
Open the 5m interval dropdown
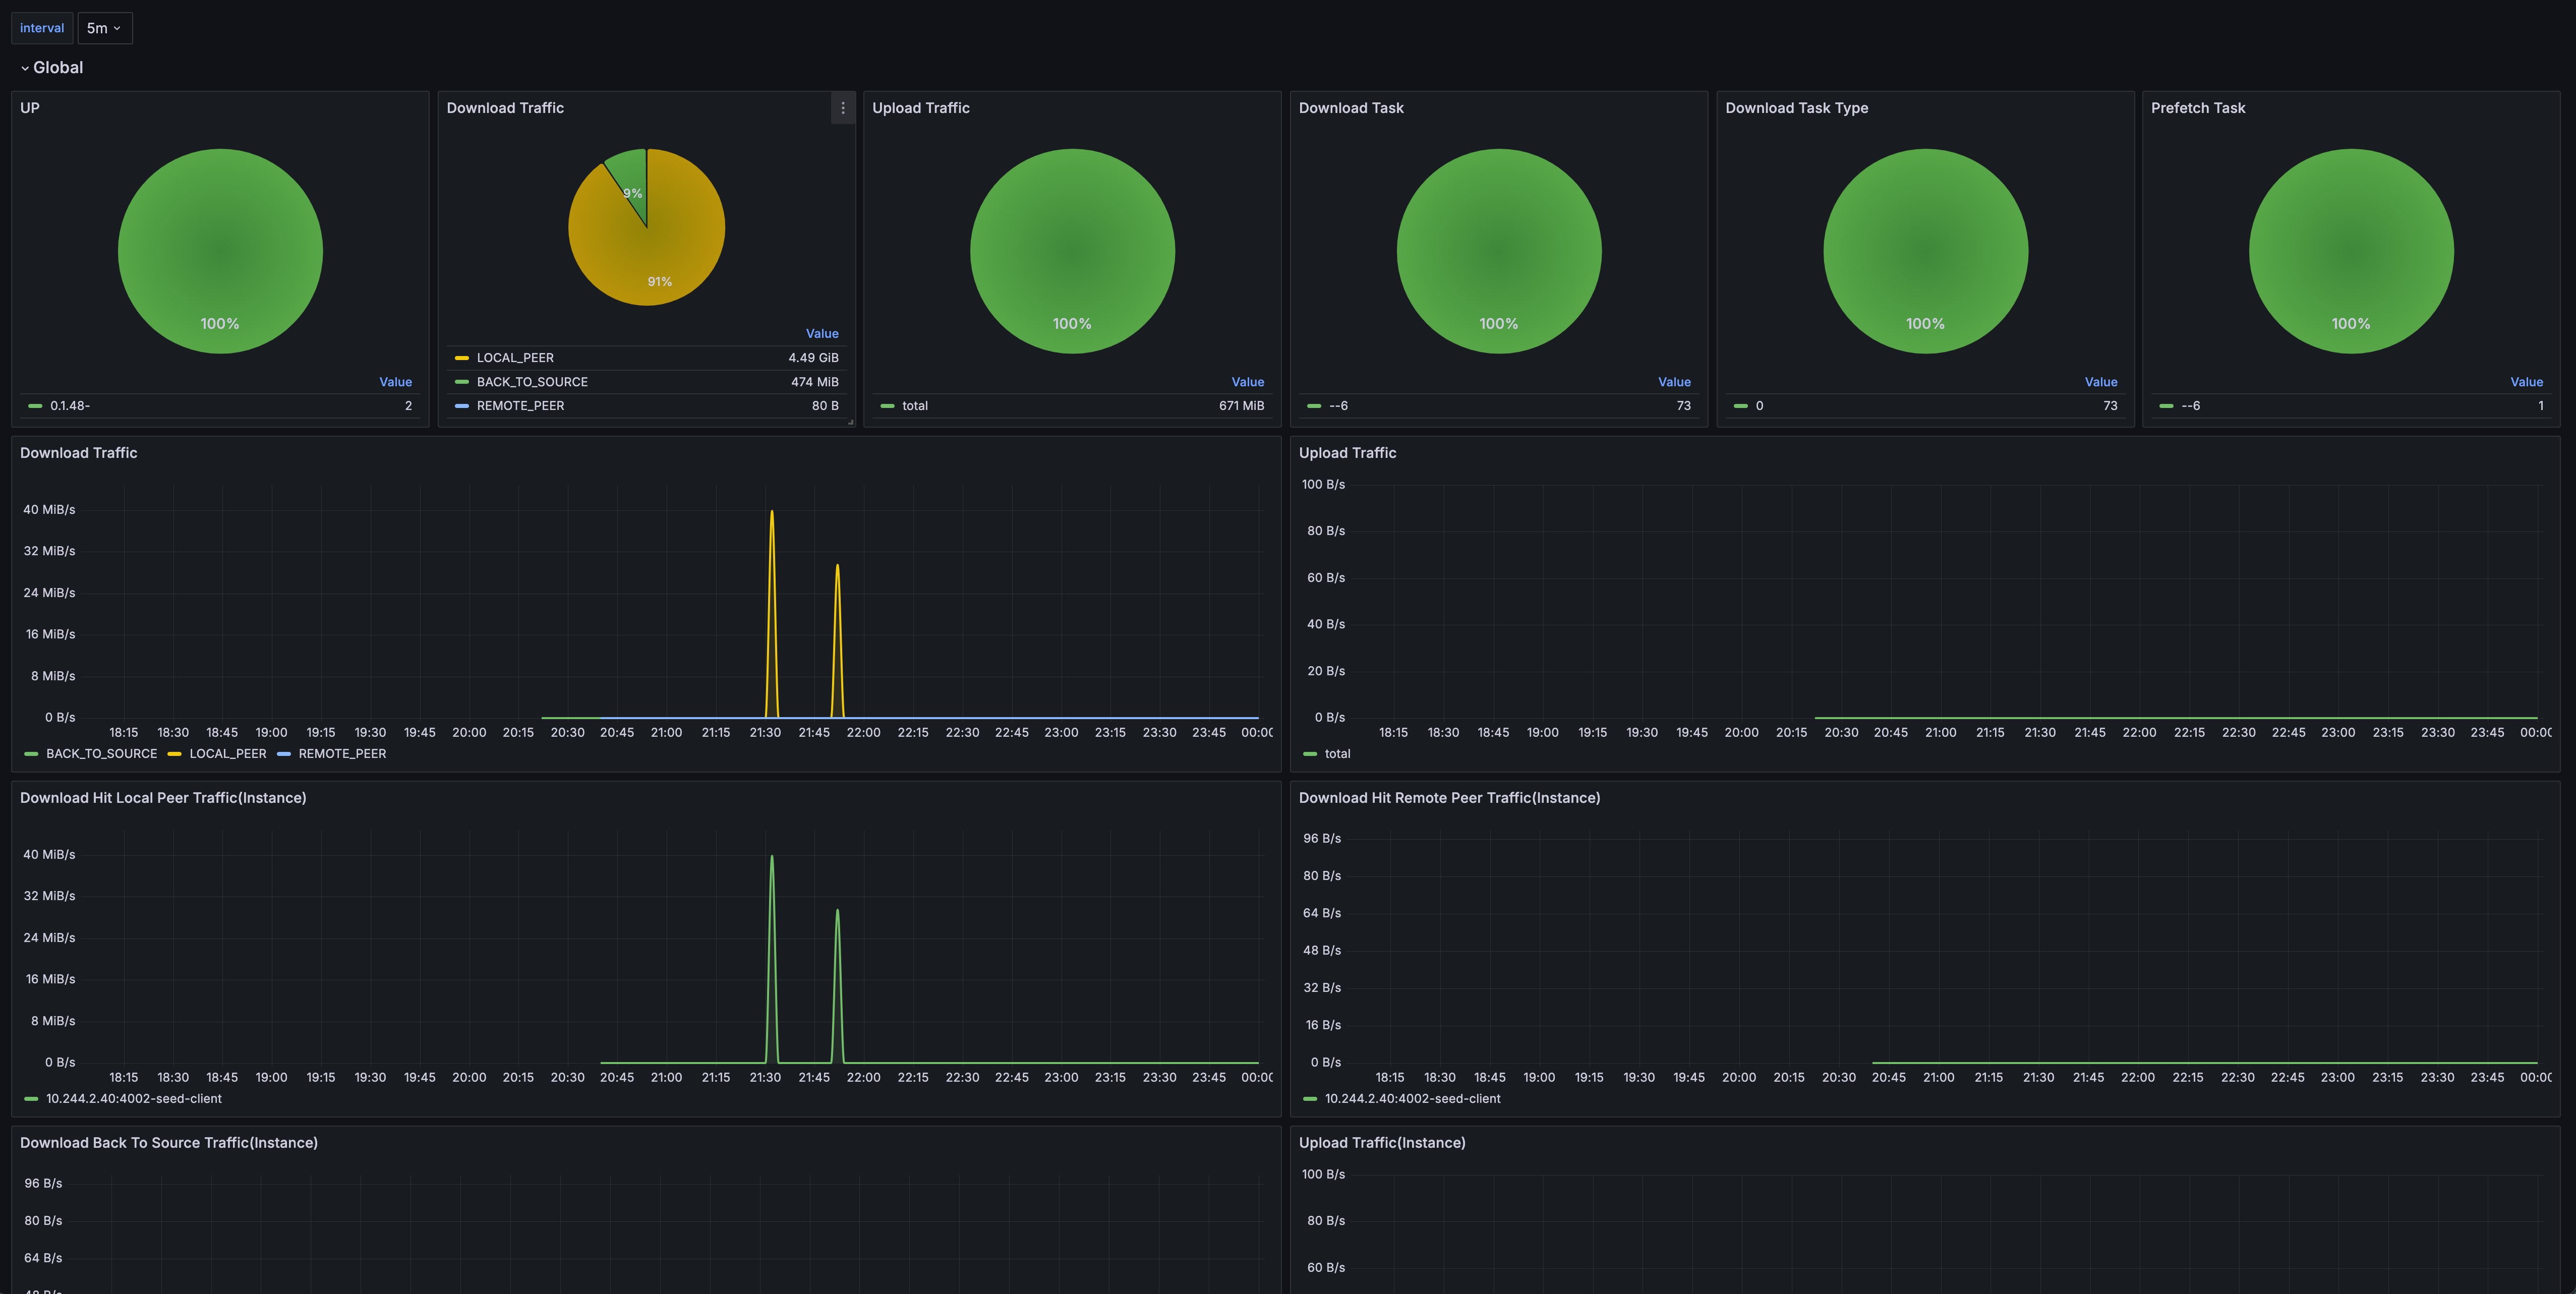click(x=104, y=28)
